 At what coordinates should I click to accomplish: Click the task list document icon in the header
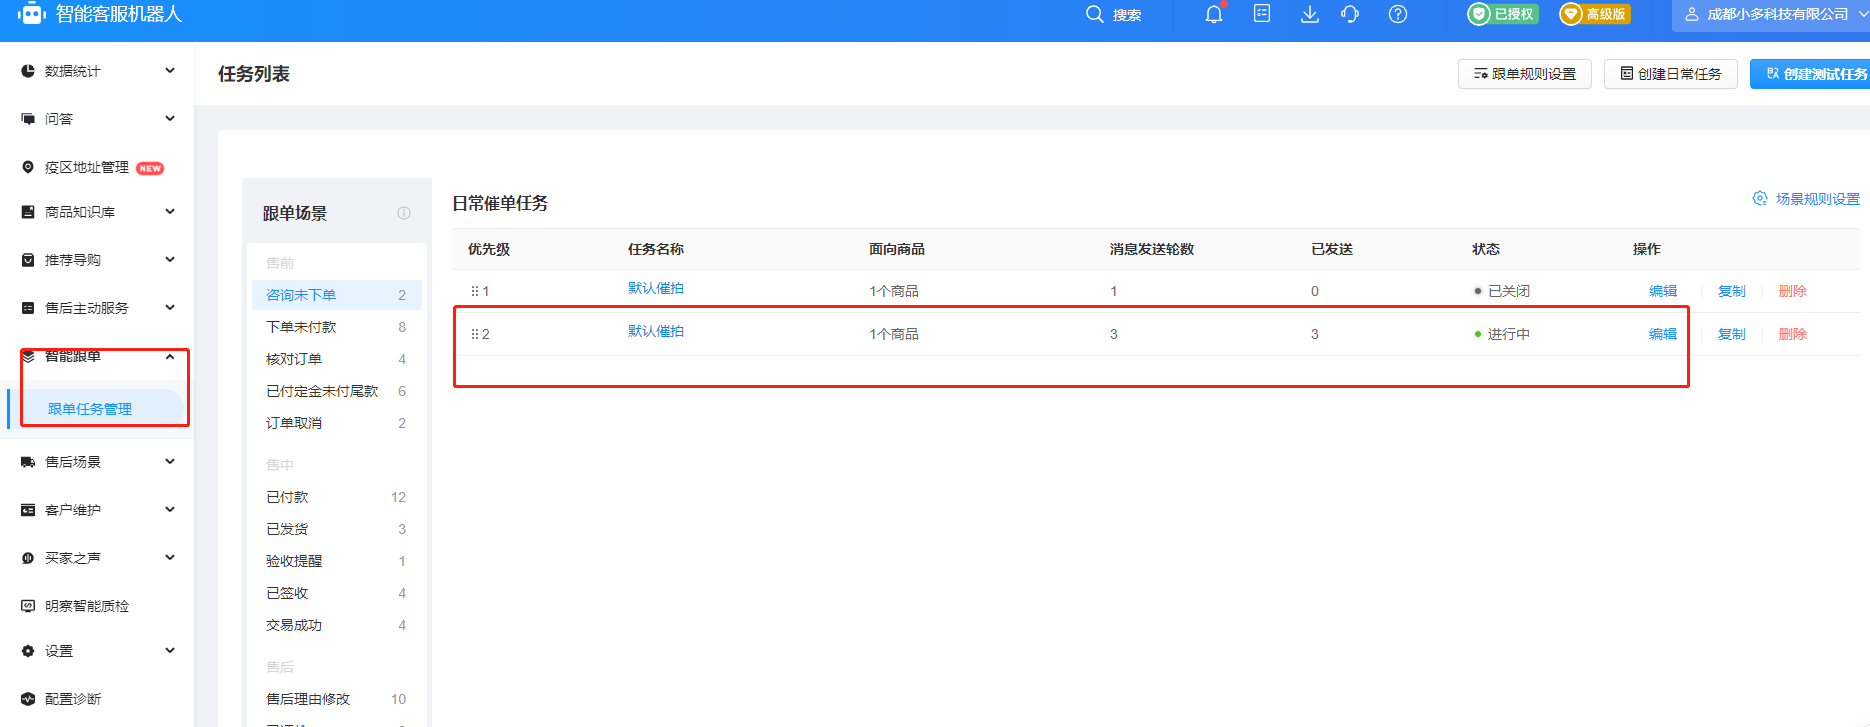[x=1262, y=14]
